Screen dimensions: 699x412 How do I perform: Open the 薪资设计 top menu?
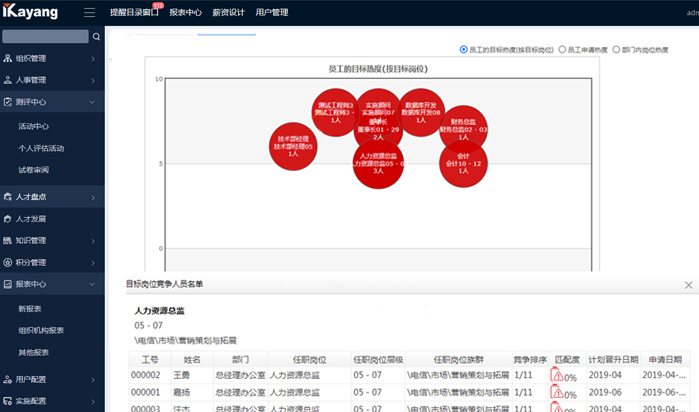(x=227, y=13)
